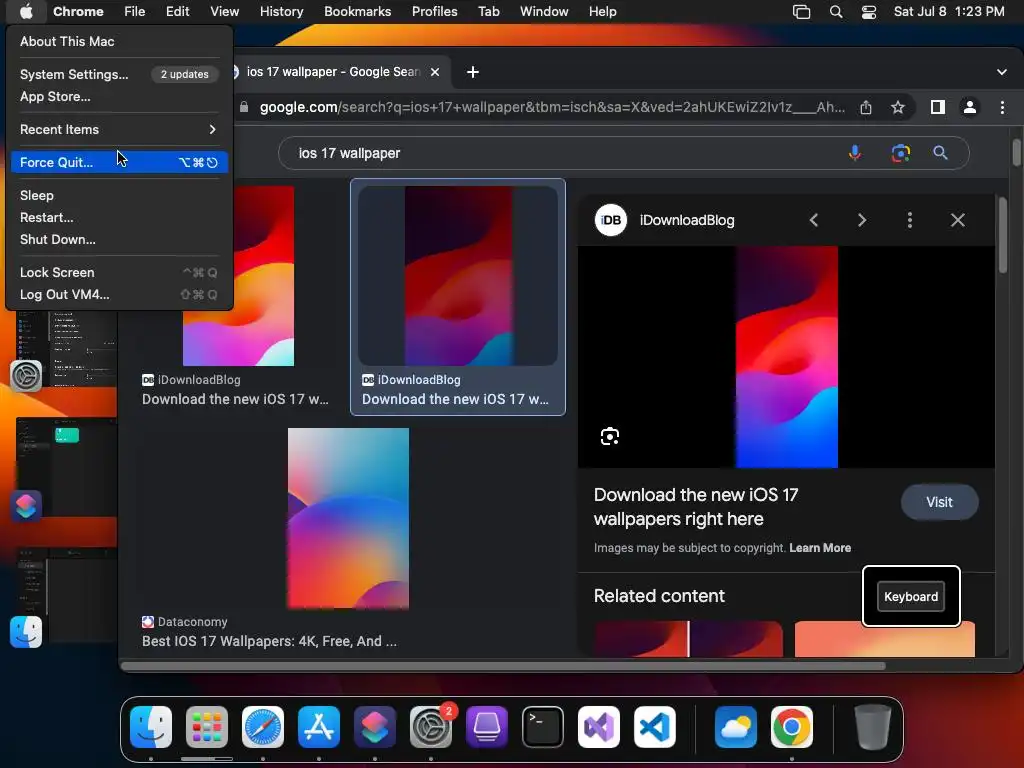Image resolution: width=1024 pixels, height=768 pixels.
Task: Expand Recent Items submenu
Action: pos(119,129)
